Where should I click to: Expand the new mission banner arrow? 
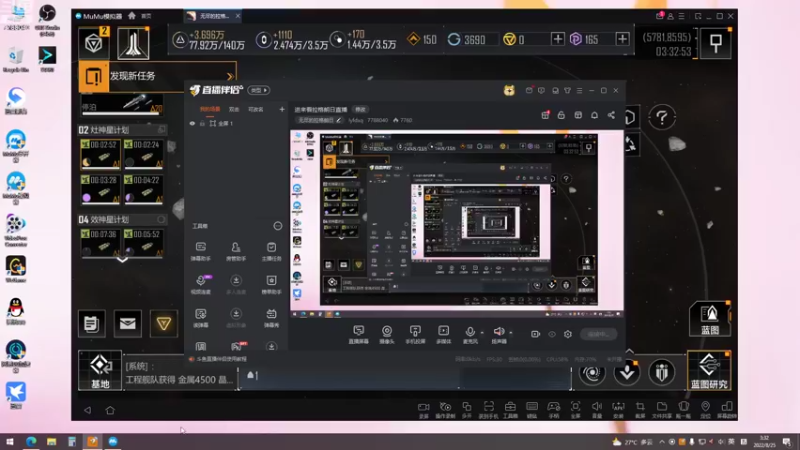230,77
